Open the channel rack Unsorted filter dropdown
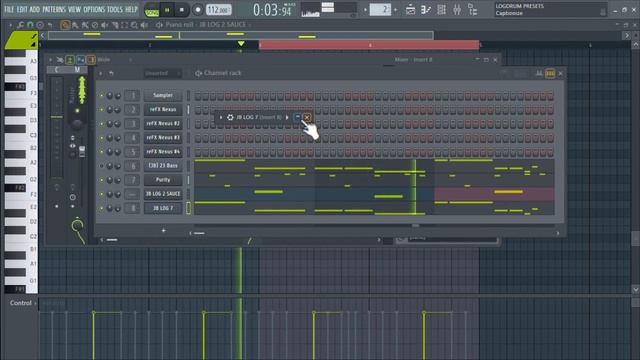Screen dimensions: 640x360 click(x=162, y=73)
